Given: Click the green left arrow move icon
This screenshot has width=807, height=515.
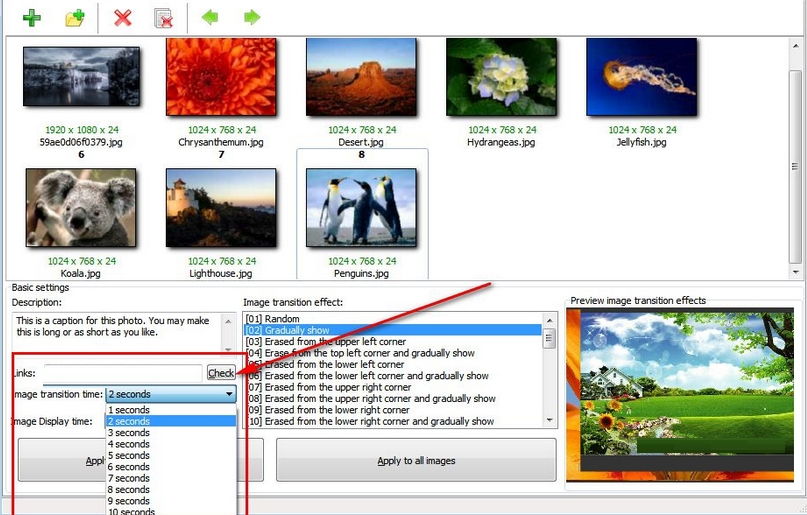Looking at the screenshot, I should pos(209,17).
